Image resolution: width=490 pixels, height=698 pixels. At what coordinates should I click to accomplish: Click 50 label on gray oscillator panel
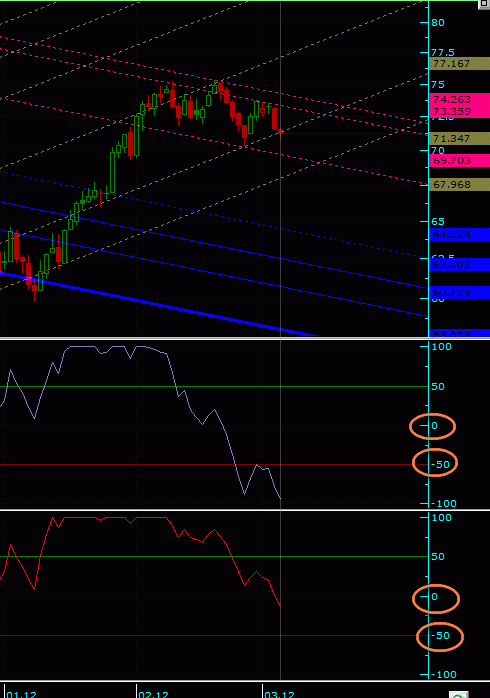[x=438, y=386]
